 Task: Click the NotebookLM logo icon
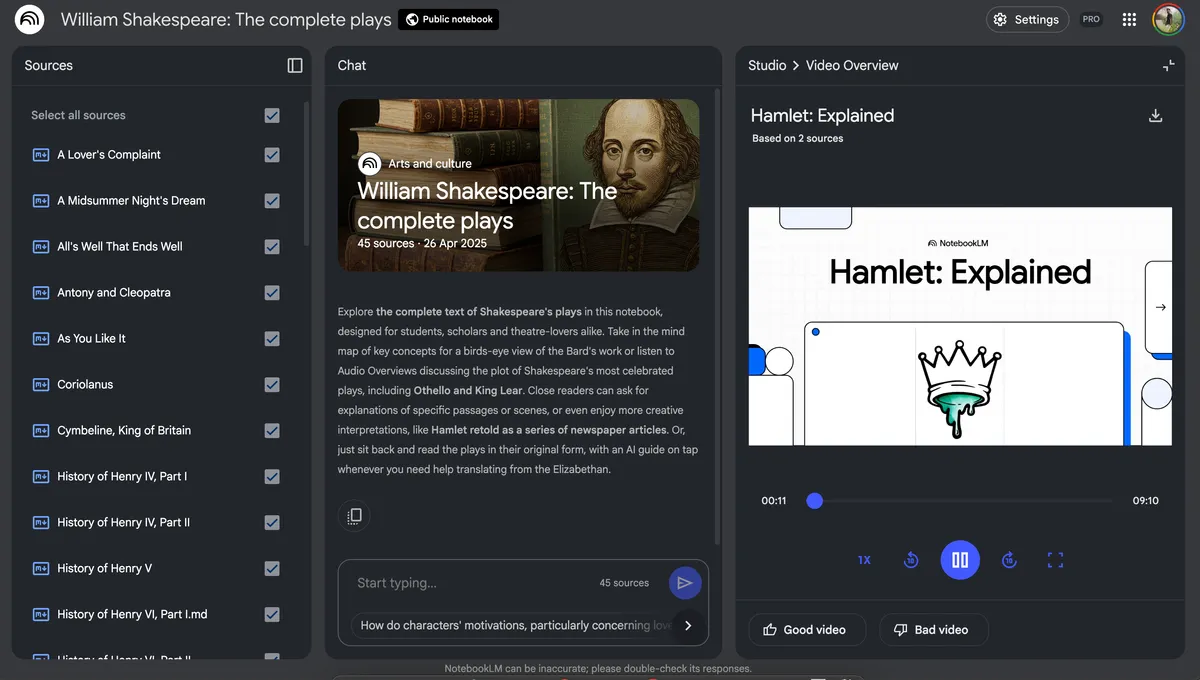pos(30,20)
